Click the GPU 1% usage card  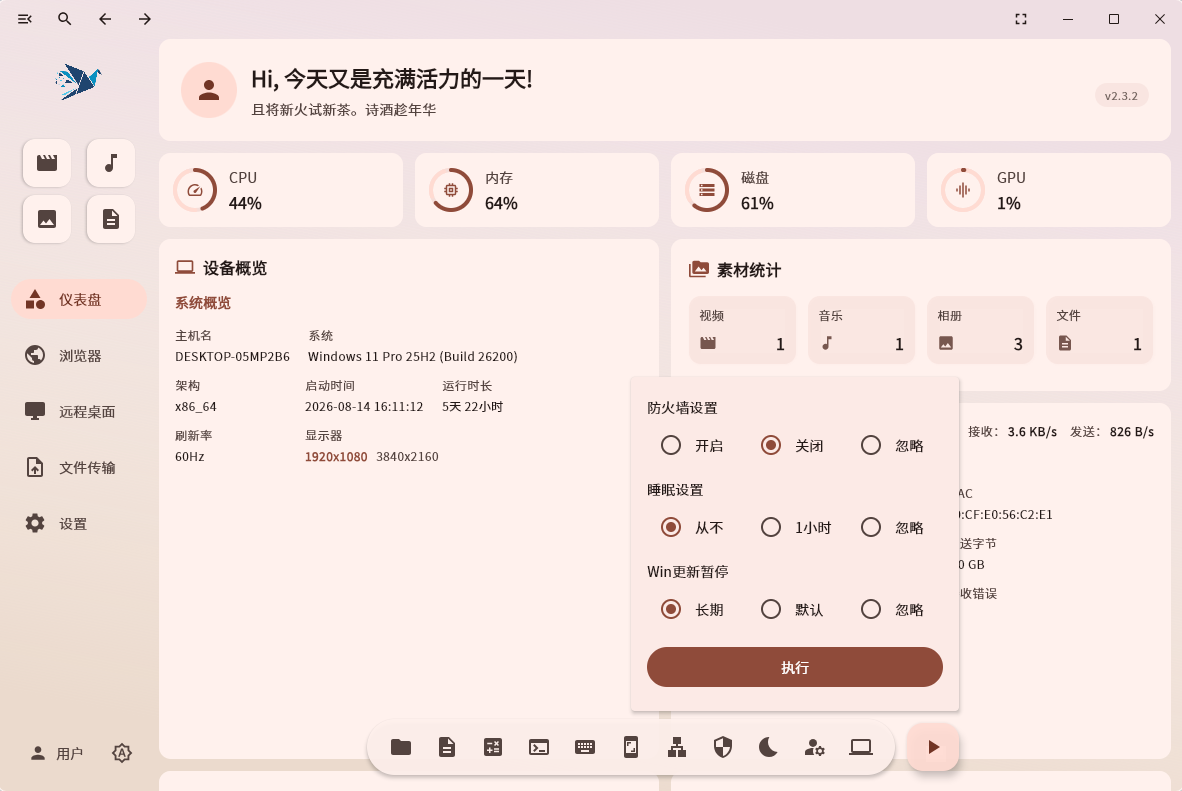coord(1049,190)
